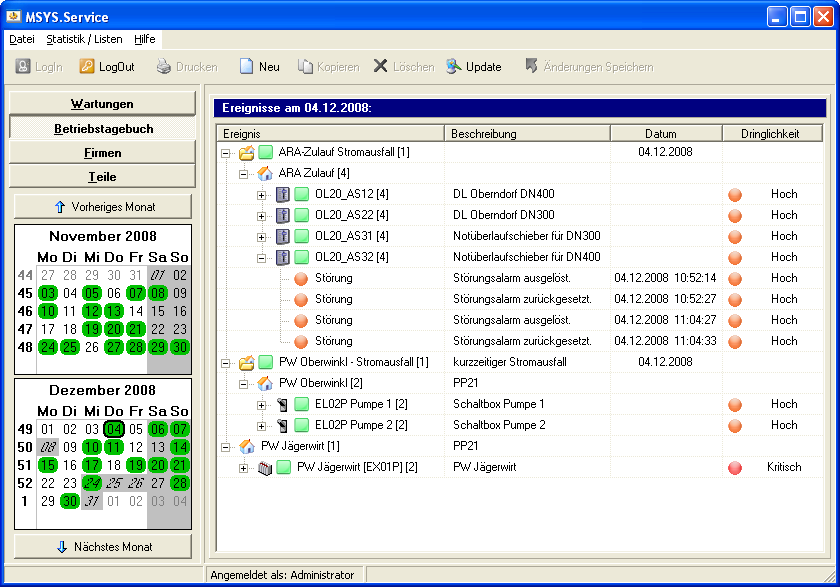The width and height of the screenshot is (840, 587).
Task: Click the LogOut key icon
Action: point(88,67)
